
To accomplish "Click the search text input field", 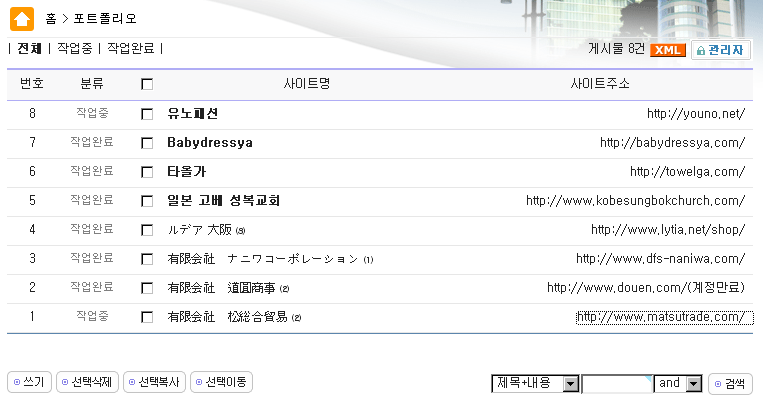I will [617, 383].
